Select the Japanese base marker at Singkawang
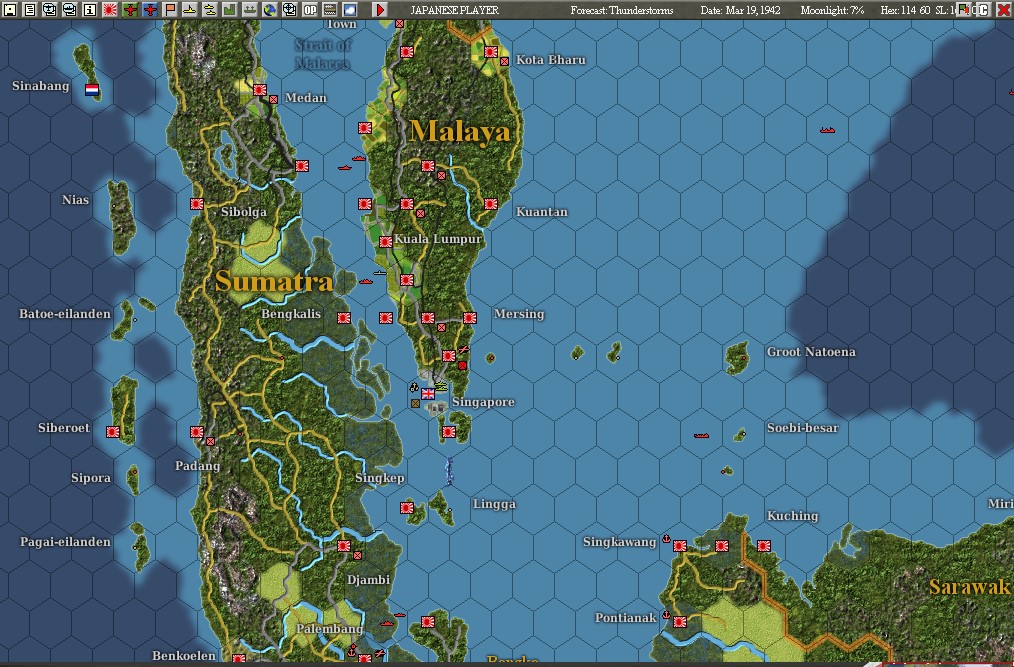Viewport: 1014px width, 667px height. (680, 546)
